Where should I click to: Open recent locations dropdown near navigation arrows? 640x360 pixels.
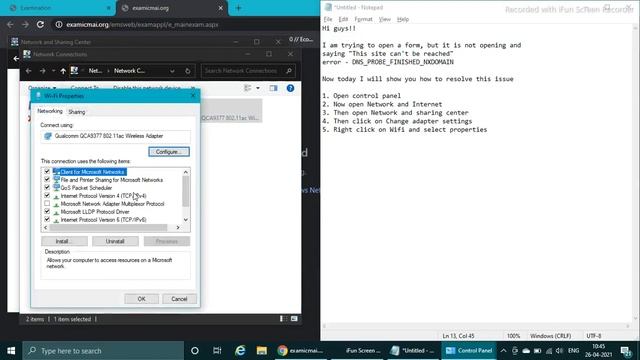point(53,71)
